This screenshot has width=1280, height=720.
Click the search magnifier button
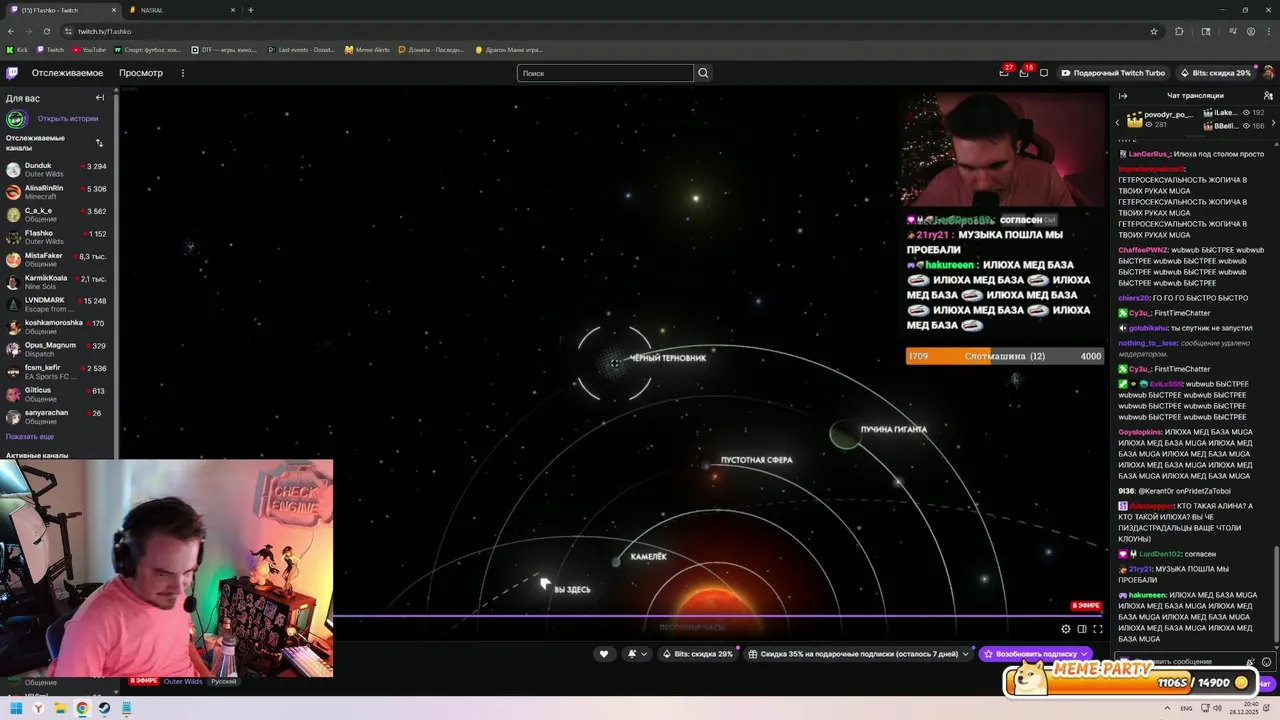click(x=703, y=73)
